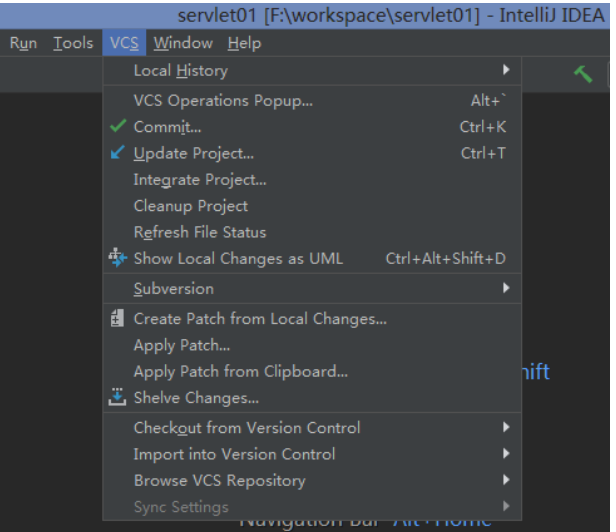Select Checkout from Version Control entry
616x532 pixels.
click(312, 427)
